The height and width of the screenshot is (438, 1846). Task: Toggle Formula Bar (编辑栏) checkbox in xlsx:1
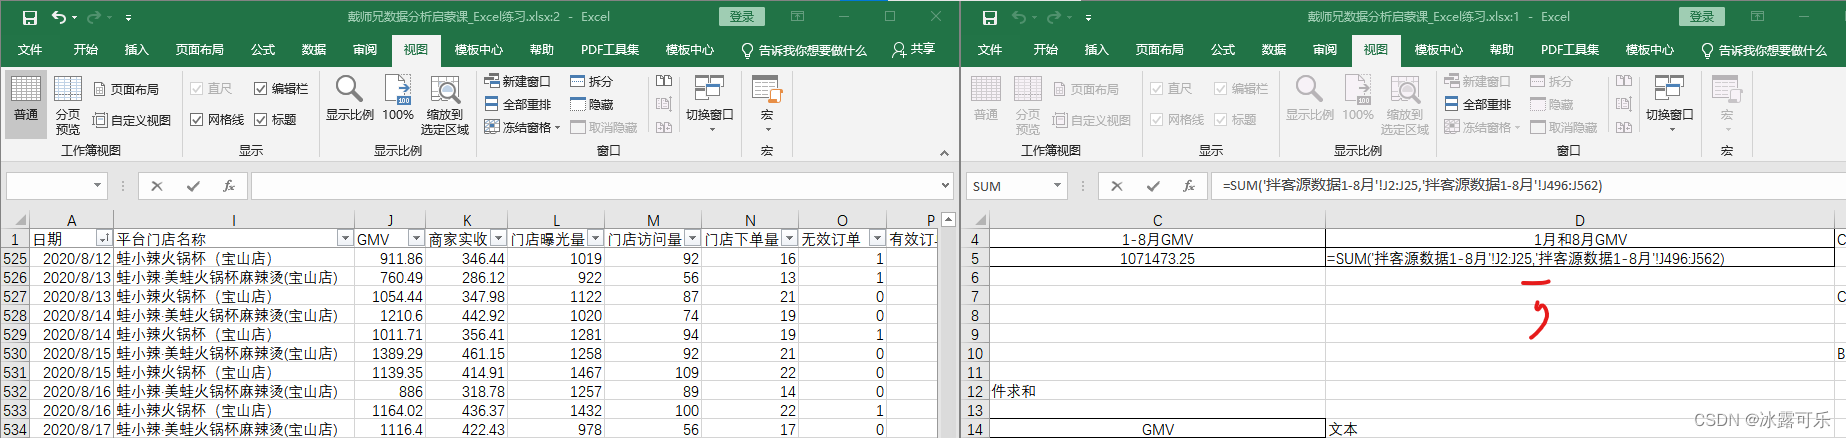[1220, 89]
